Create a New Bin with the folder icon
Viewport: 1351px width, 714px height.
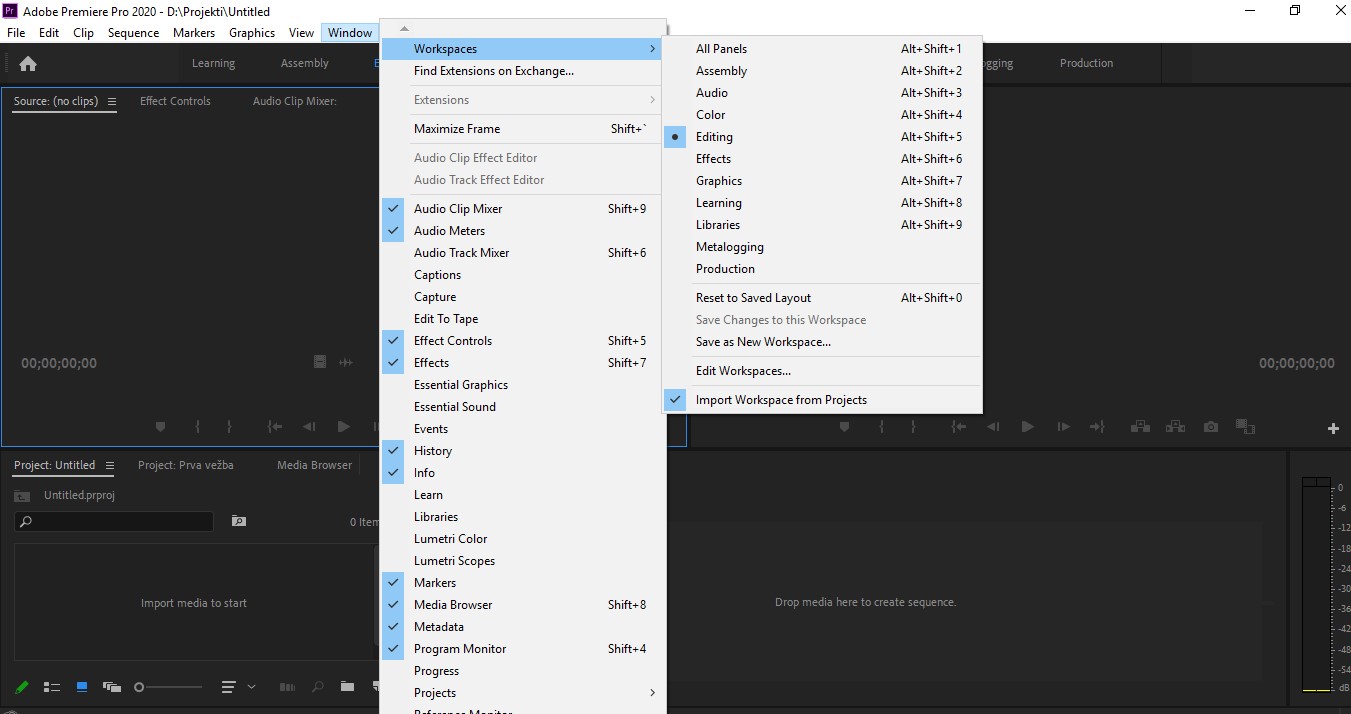click(347, 687)
